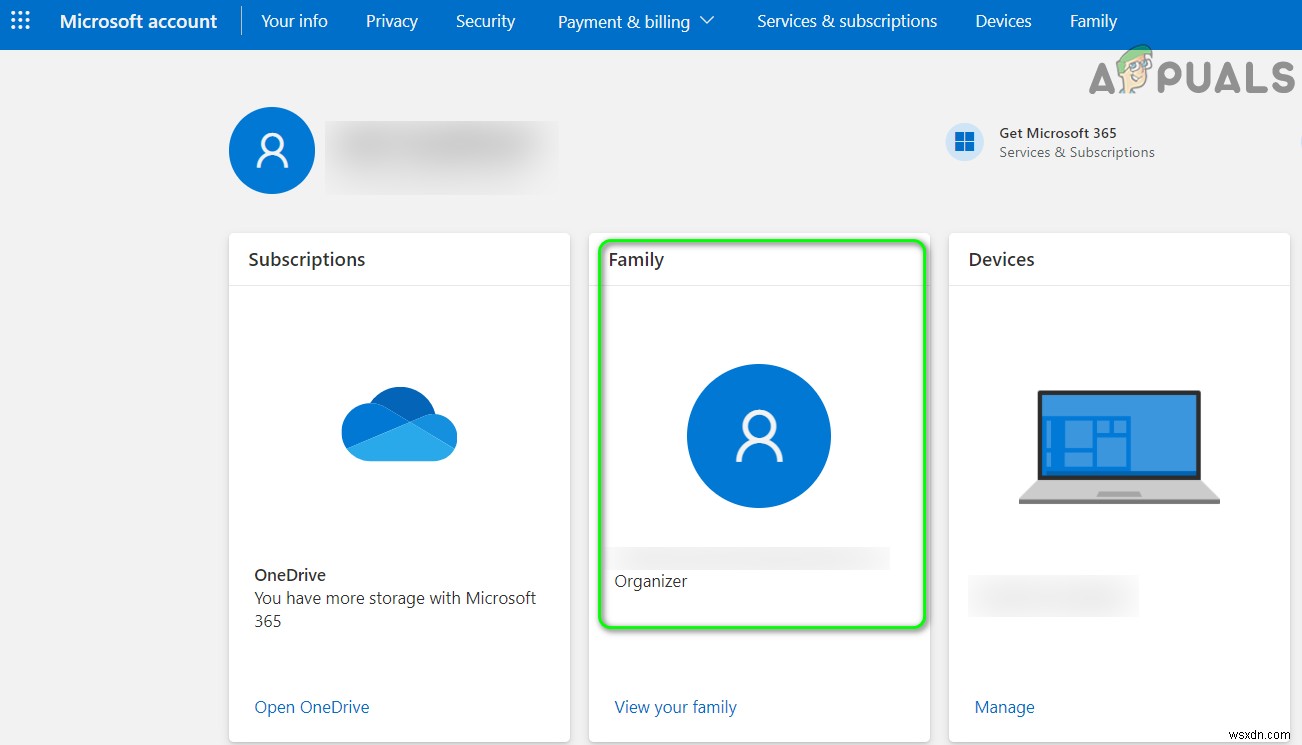
Task: Click the Open OneDrive link
Action: pos(312,707)
